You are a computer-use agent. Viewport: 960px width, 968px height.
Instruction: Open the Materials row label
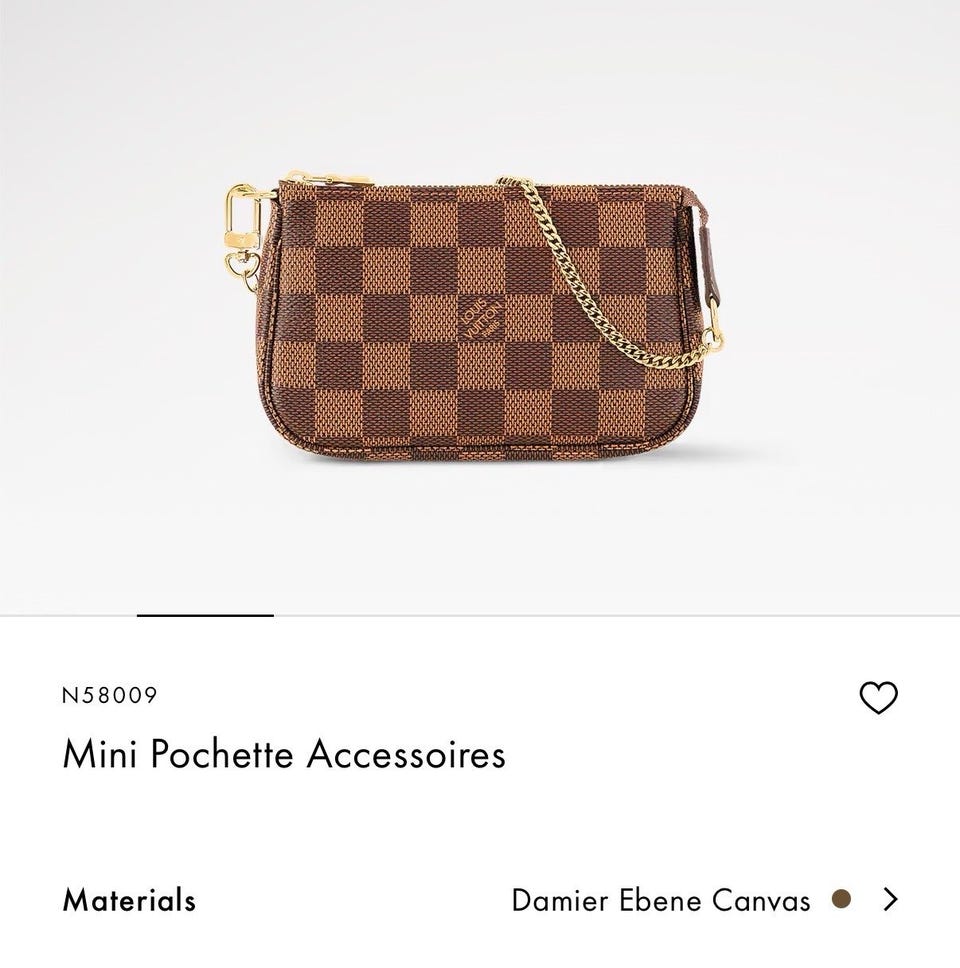[x=129, y=900]
